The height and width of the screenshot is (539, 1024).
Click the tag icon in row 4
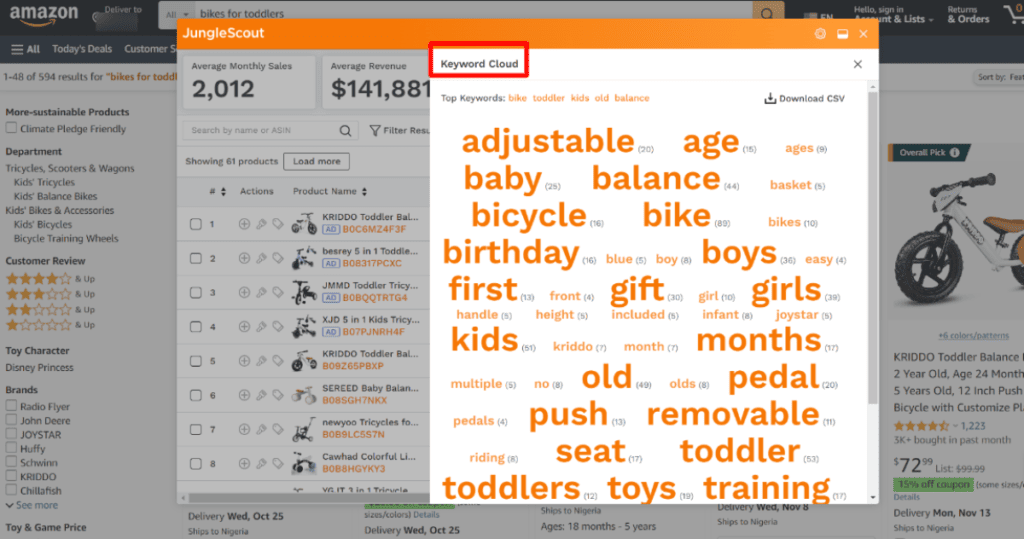278,327
